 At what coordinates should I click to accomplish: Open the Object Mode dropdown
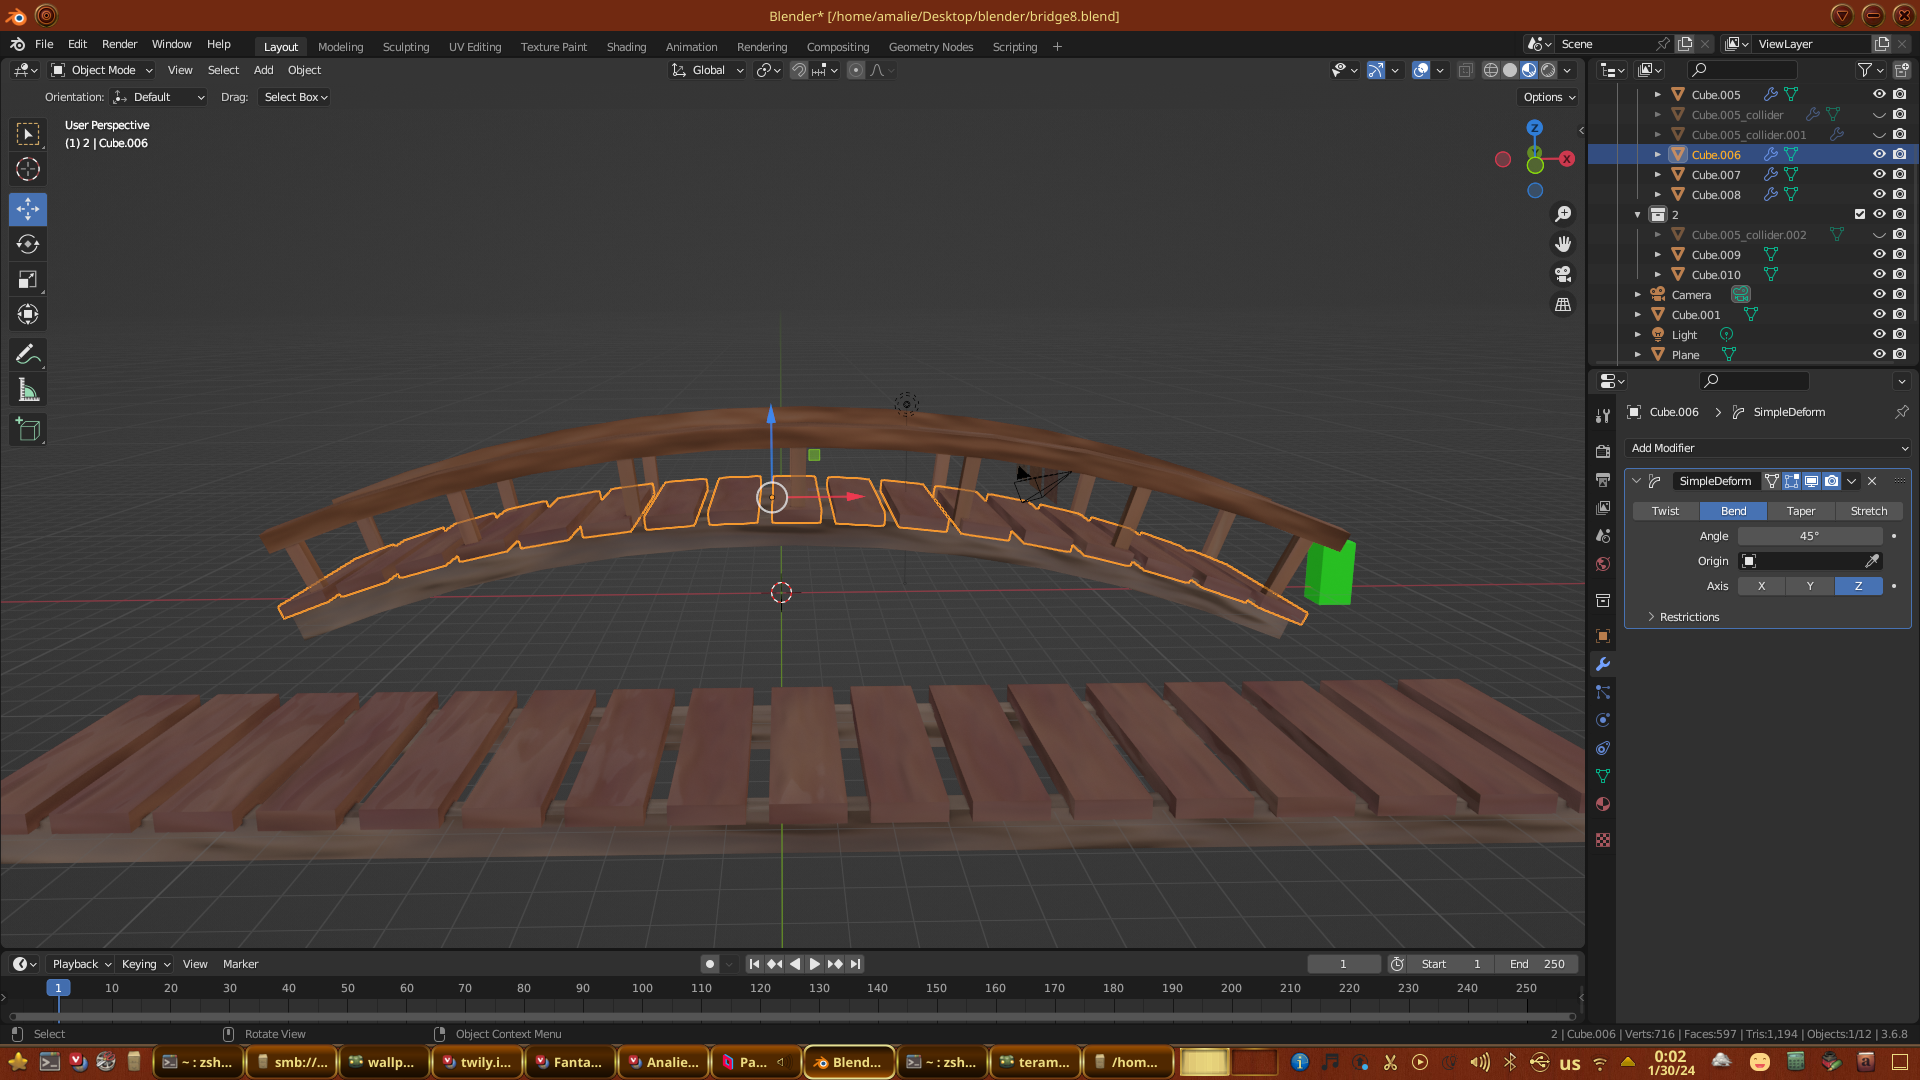click(102, 70)
